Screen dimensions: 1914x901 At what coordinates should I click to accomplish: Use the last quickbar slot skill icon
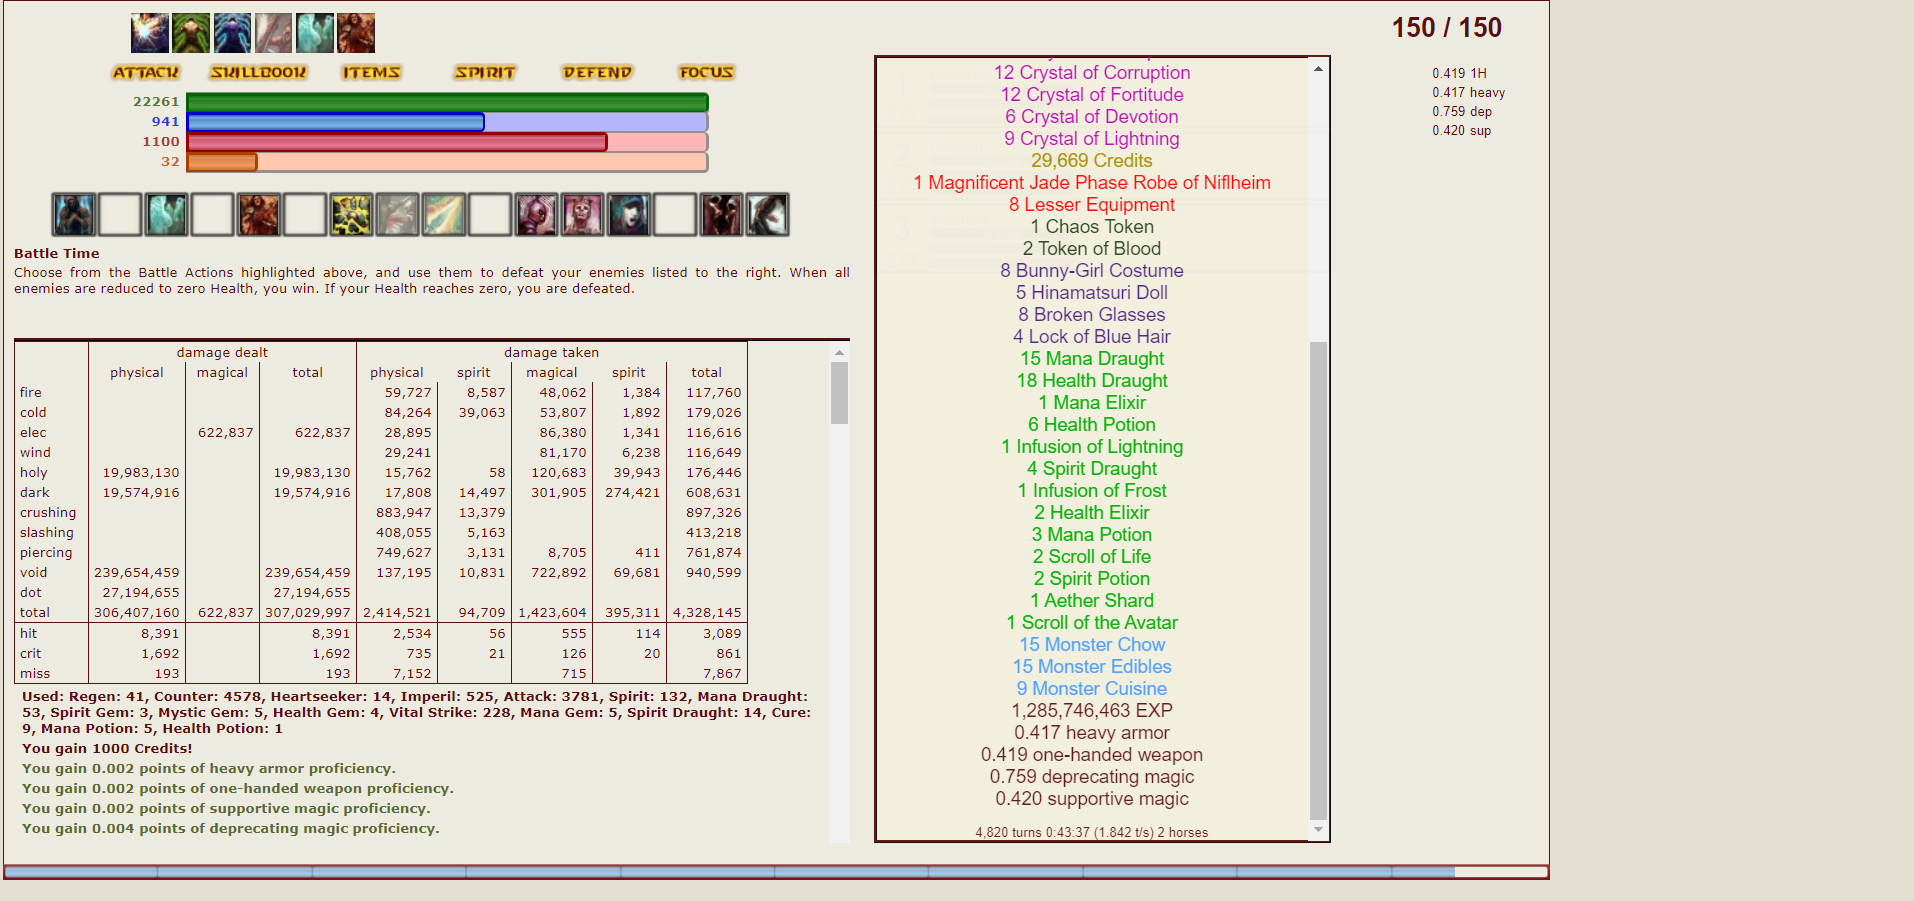[767, 215]
